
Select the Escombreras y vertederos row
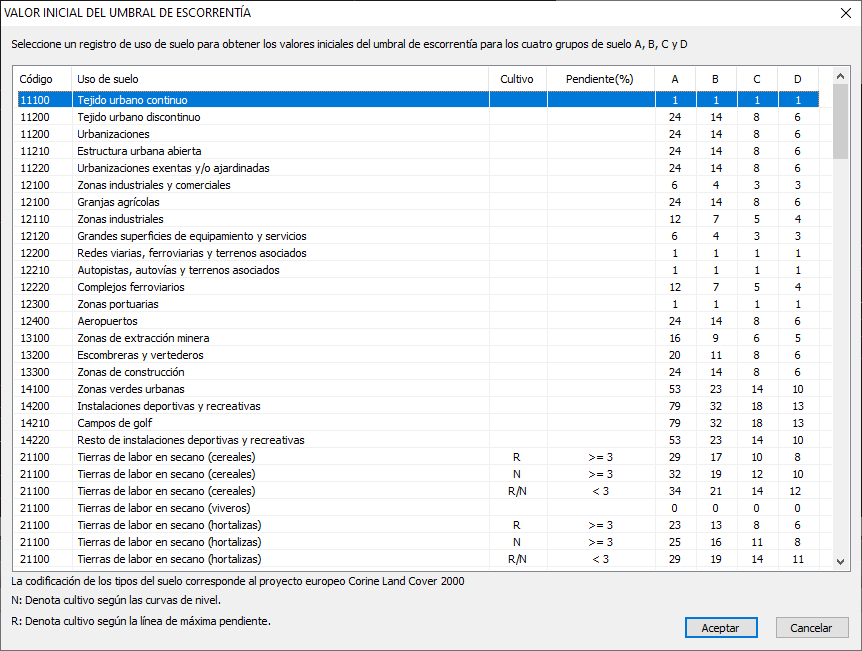coord(418,355)
